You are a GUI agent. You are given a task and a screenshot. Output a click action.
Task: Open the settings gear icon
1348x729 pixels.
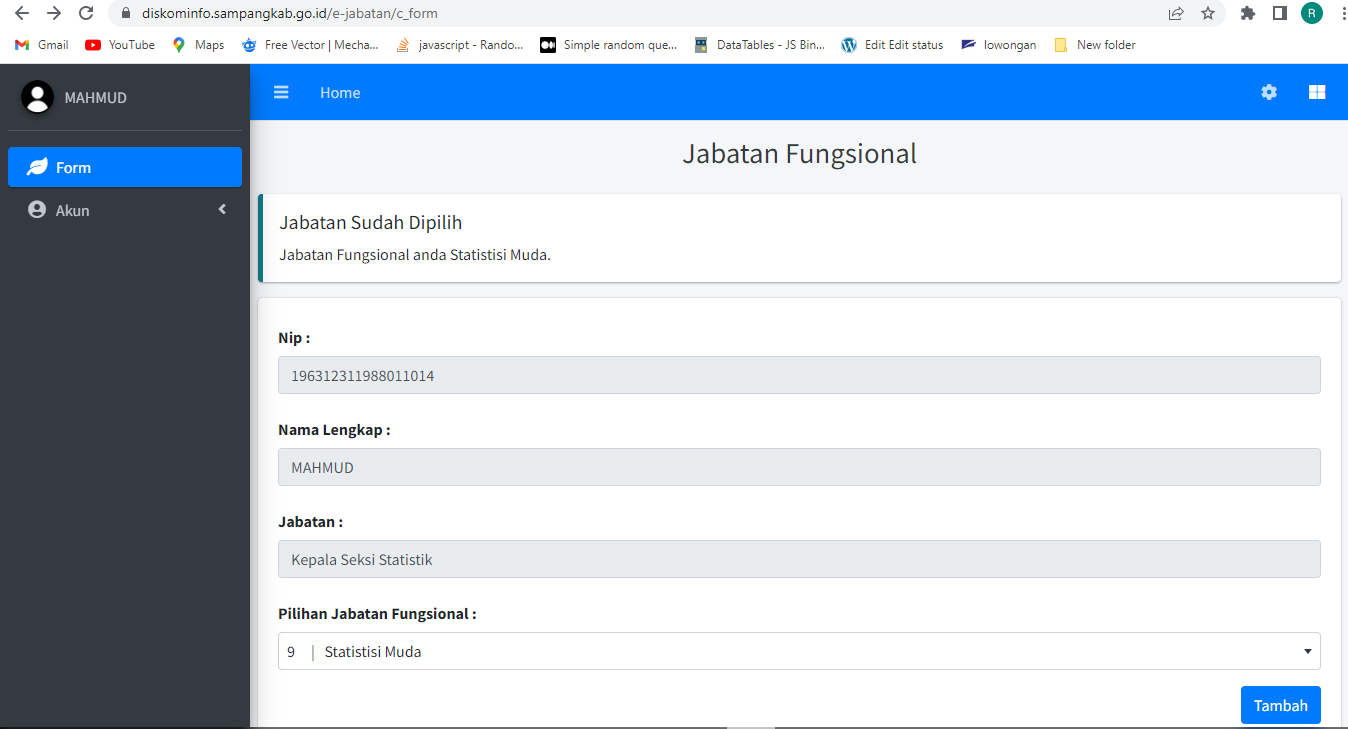(1269, 92)
